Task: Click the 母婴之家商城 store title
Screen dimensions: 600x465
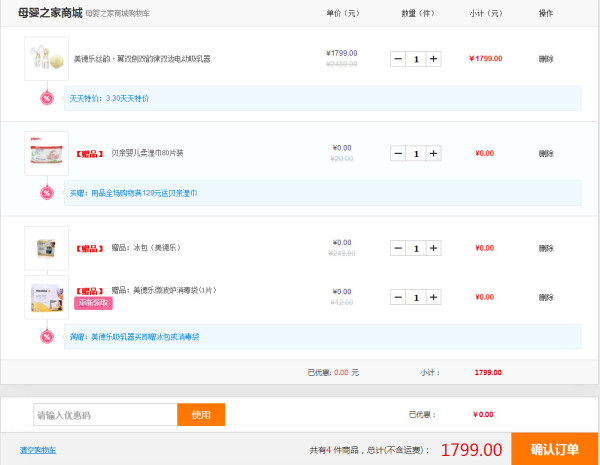Action: pos(50,13)
